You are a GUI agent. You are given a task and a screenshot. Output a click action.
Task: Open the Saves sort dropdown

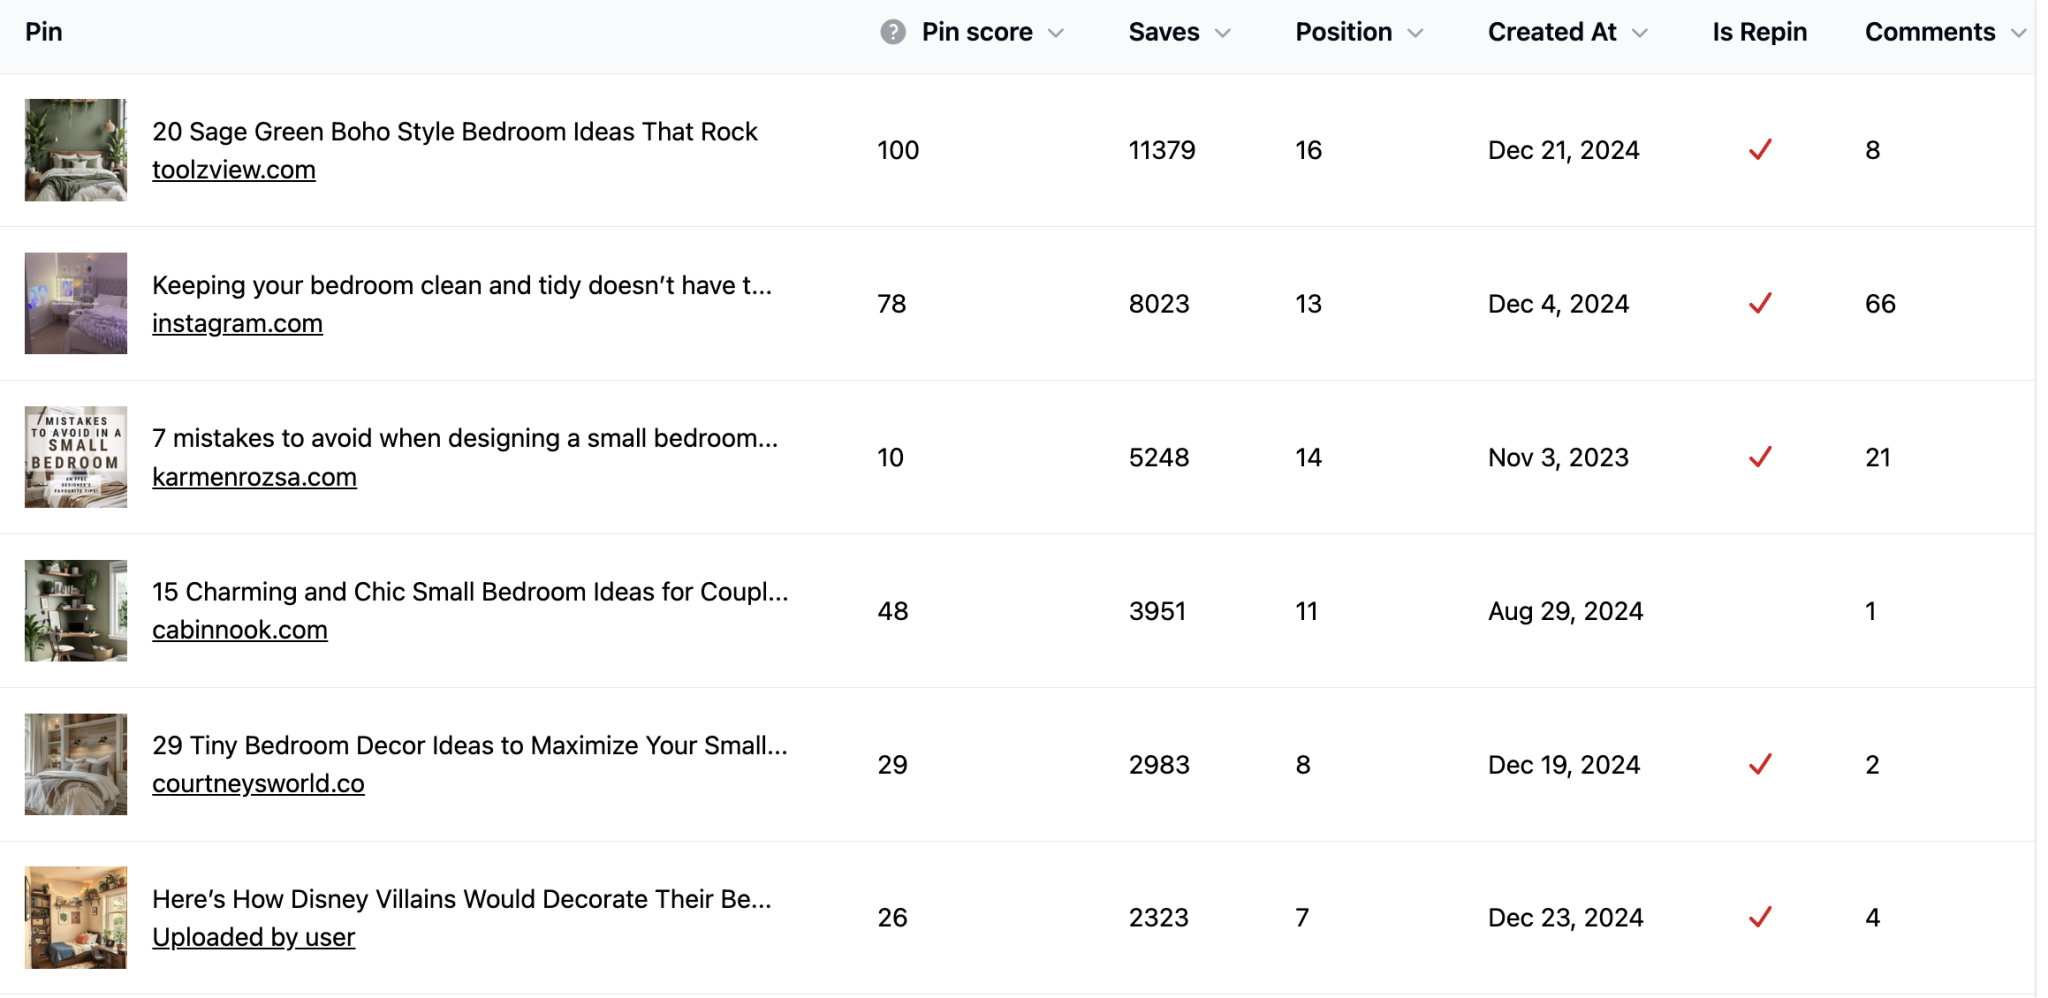click(x=1222, y=31)
